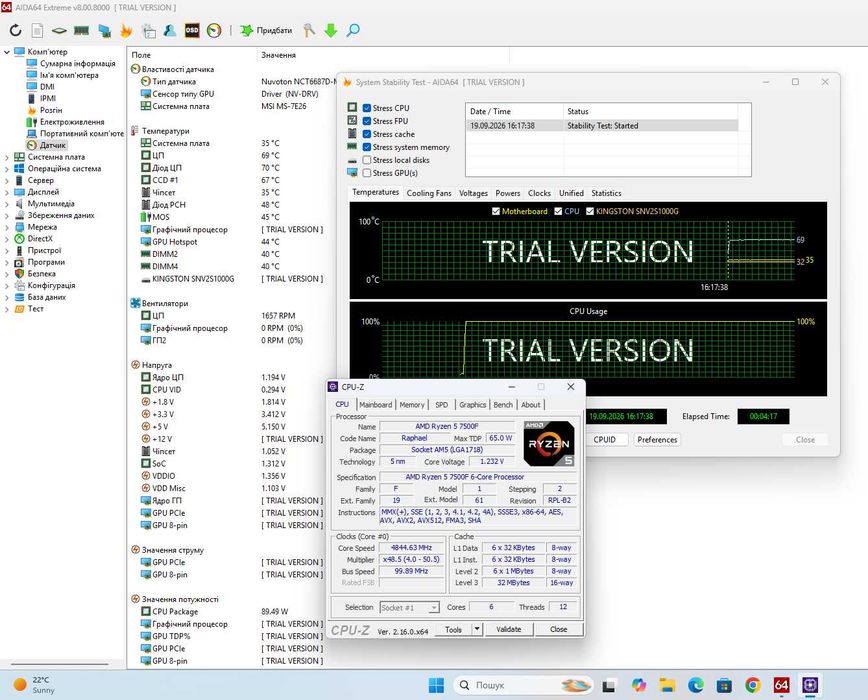The image size is (868, 700).
Task: Switch to AIDA64 via taskbar icon
Action: [x=781, y=685]
